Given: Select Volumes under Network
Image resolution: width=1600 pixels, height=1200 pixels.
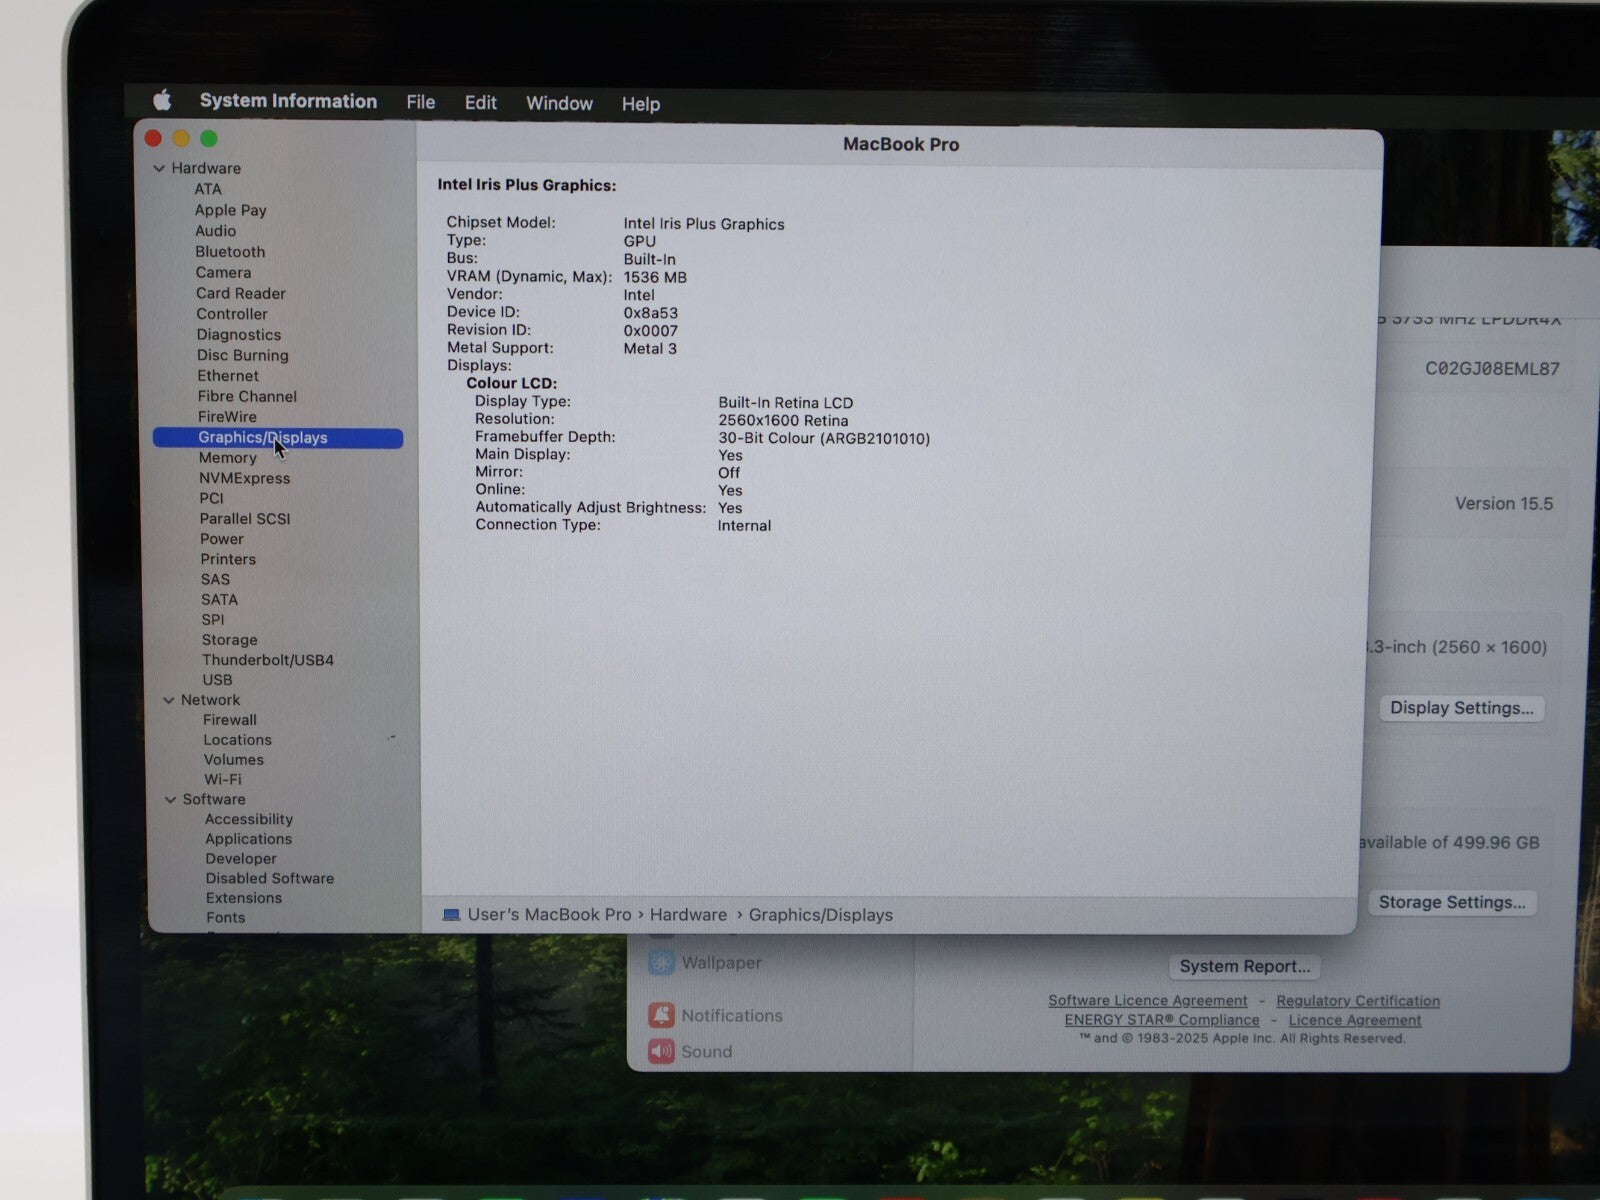Looking at the screenshot, I should click(234, 760).
